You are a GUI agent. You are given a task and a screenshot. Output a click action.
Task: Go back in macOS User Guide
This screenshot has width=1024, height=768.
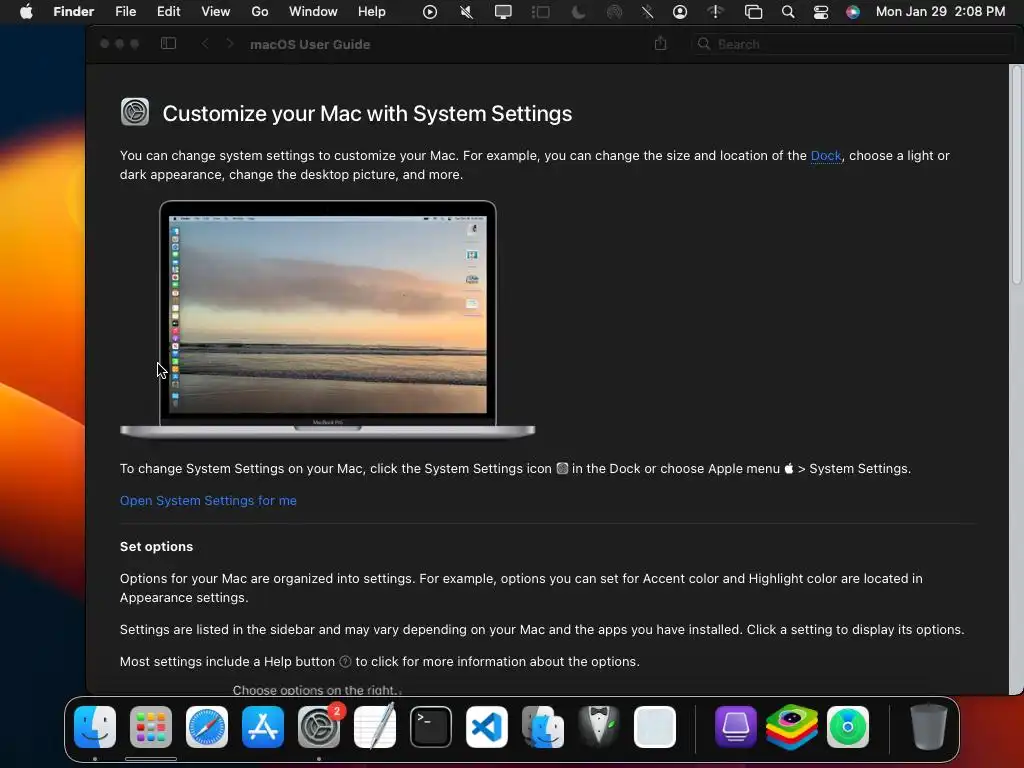click(205, 44)
